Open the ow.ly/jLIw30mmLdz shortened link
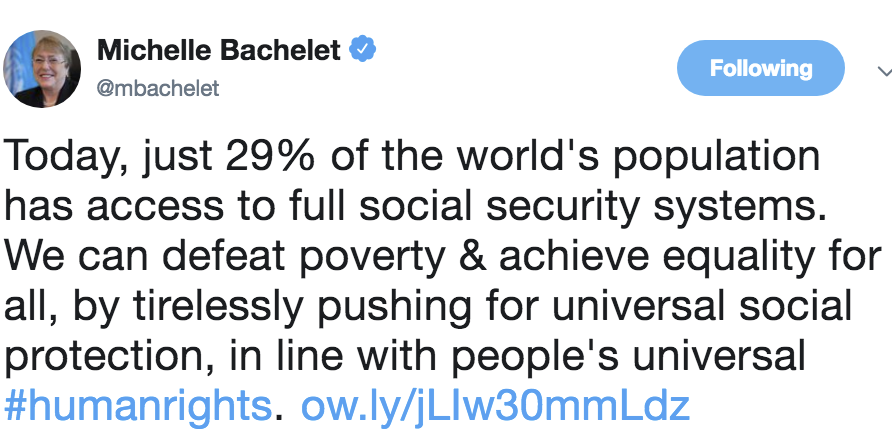This screenshot has height=446, width=892. [x=495, y=406]
